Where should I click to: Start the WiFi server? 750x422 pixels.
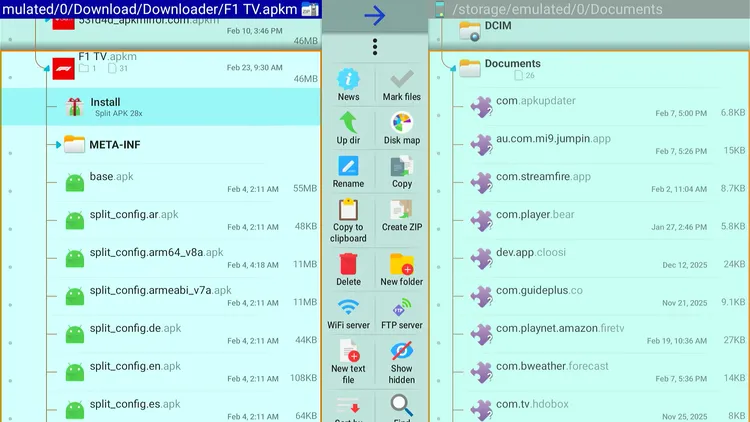coord(348,313)
